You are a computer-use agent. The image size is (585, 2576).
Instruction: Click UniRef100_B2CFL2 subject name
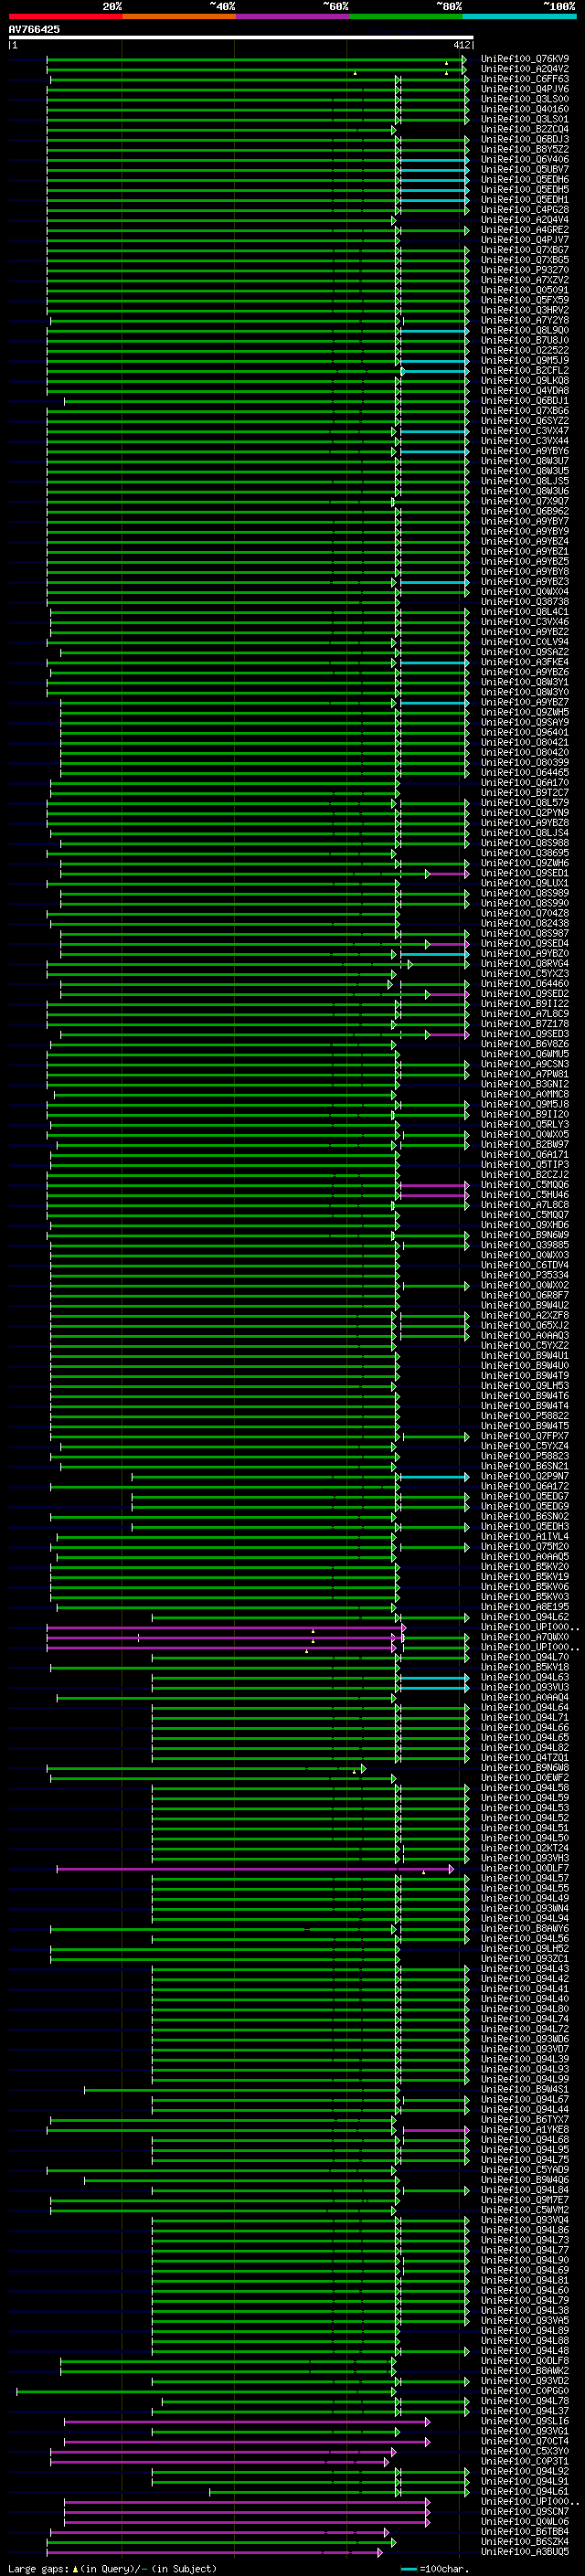[524, 370]
